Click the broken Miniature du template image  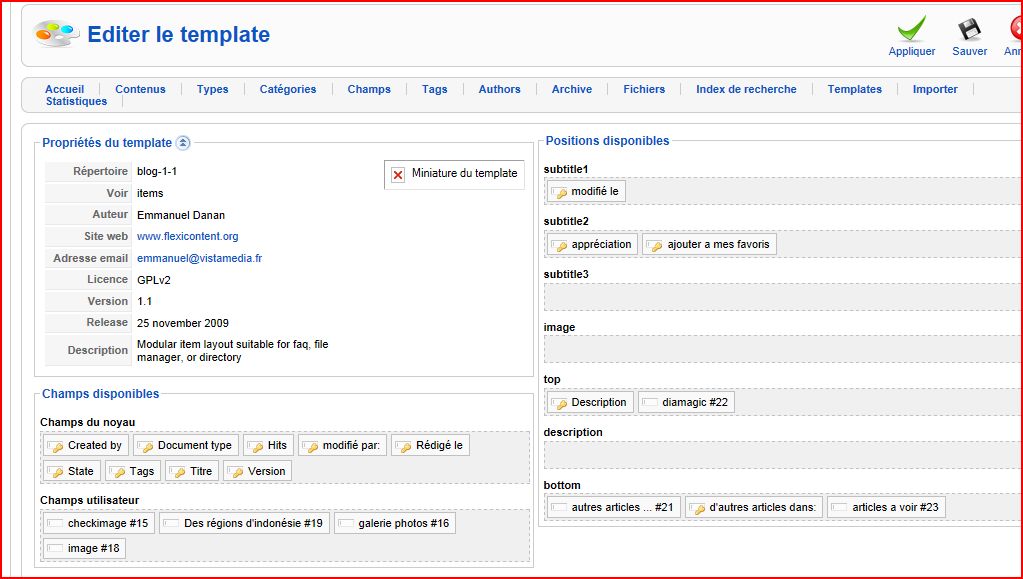tap(398, 174)
